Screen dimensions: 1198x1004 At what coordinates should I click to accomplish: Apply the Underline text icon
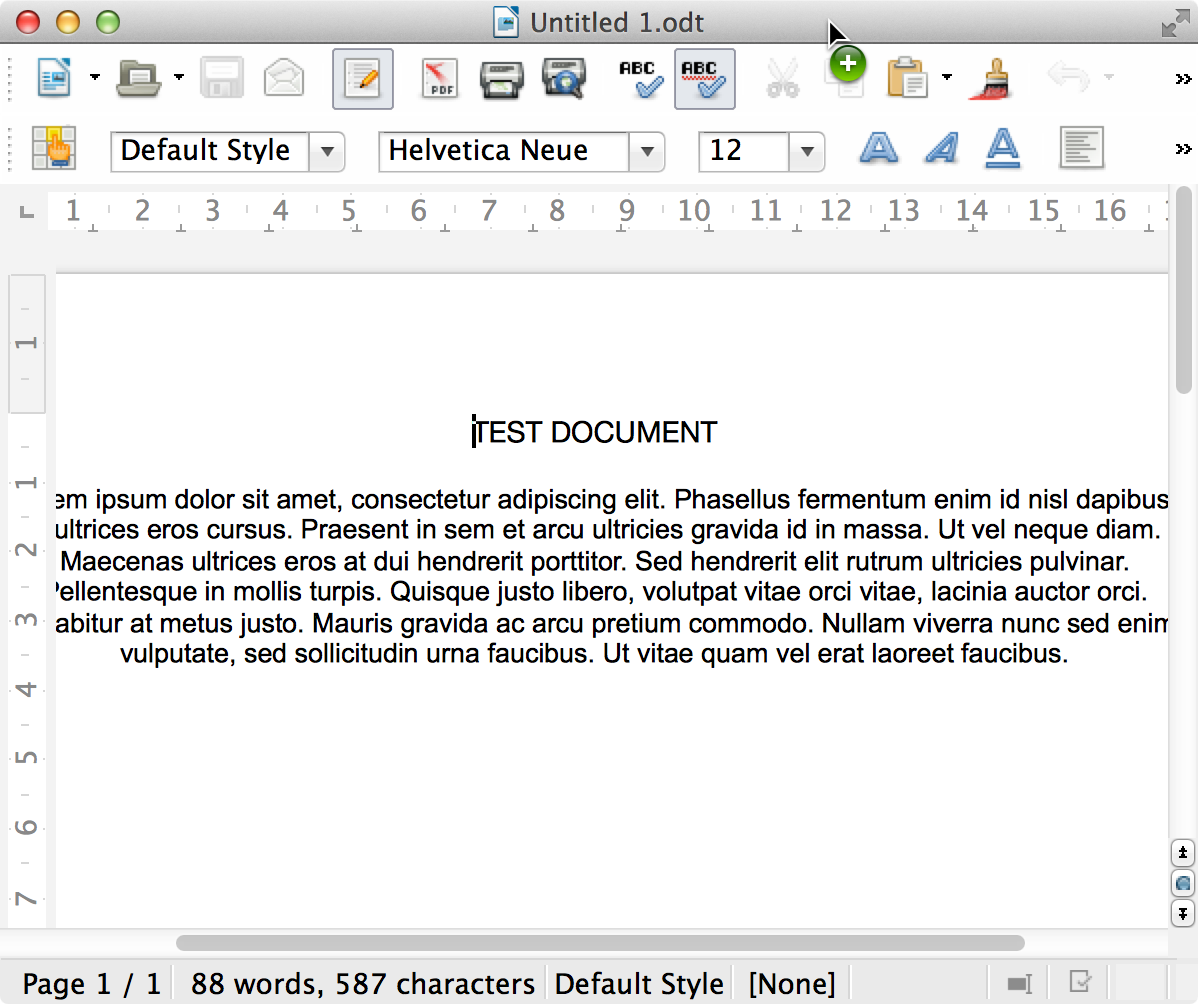click(1002, 150)
